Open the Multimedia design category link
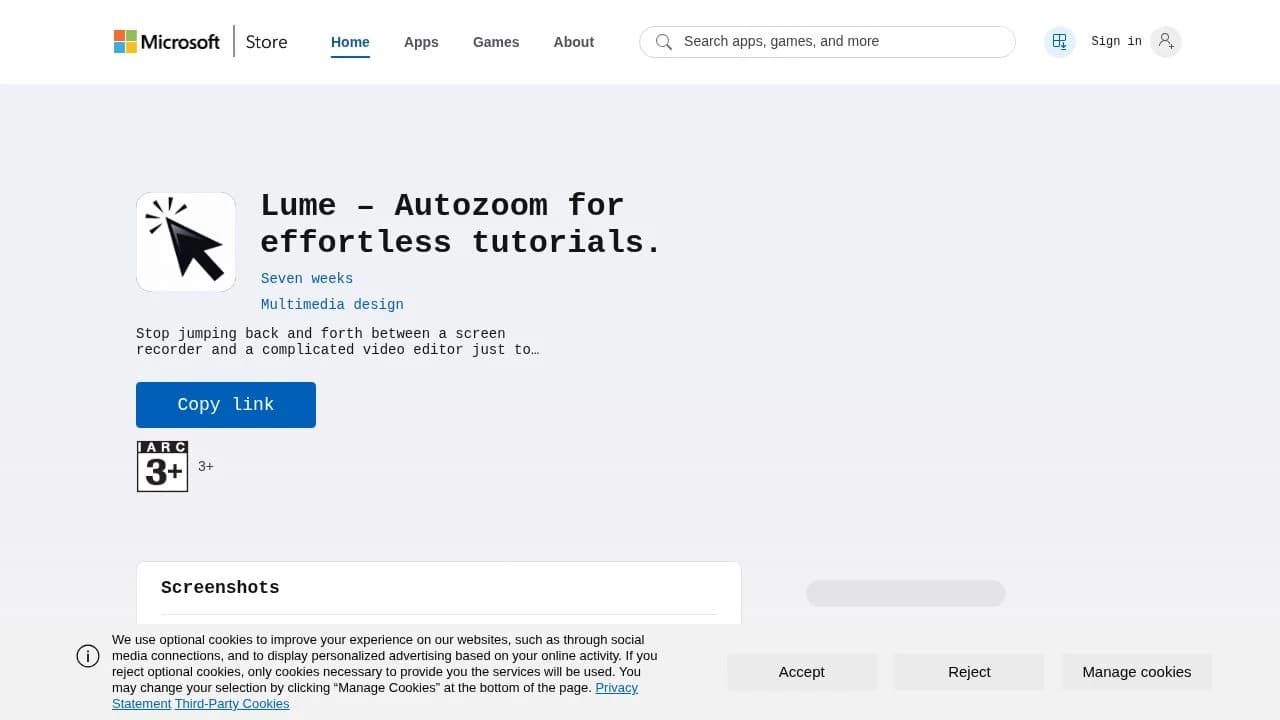The width and height of the screenshot is (1280, 720). coord(332,305)
